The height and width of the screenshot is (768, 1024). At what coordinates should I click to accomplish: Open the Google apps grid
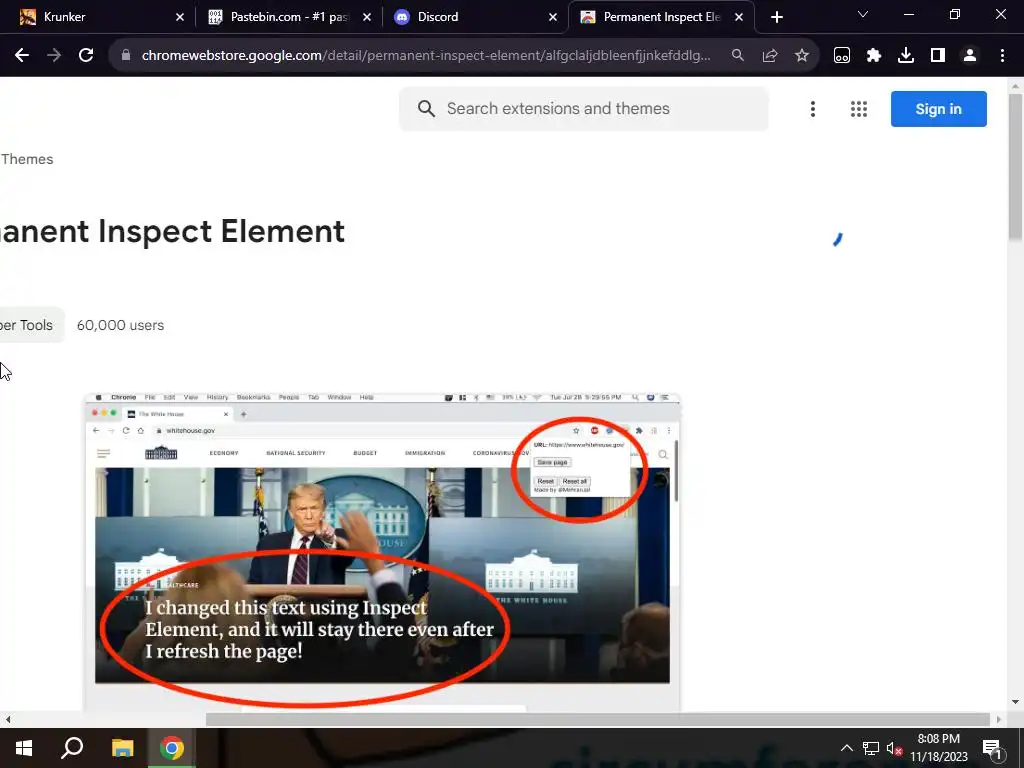(858, 109)
